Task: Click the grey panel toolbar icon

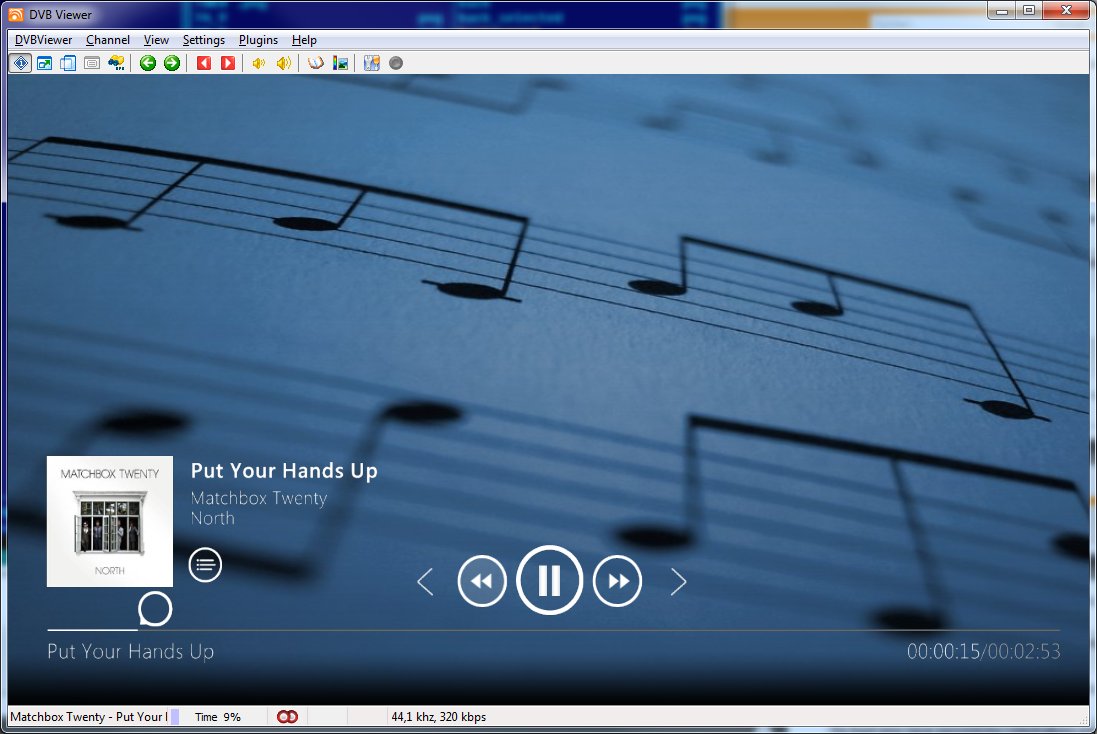Action: pos(92,64)
